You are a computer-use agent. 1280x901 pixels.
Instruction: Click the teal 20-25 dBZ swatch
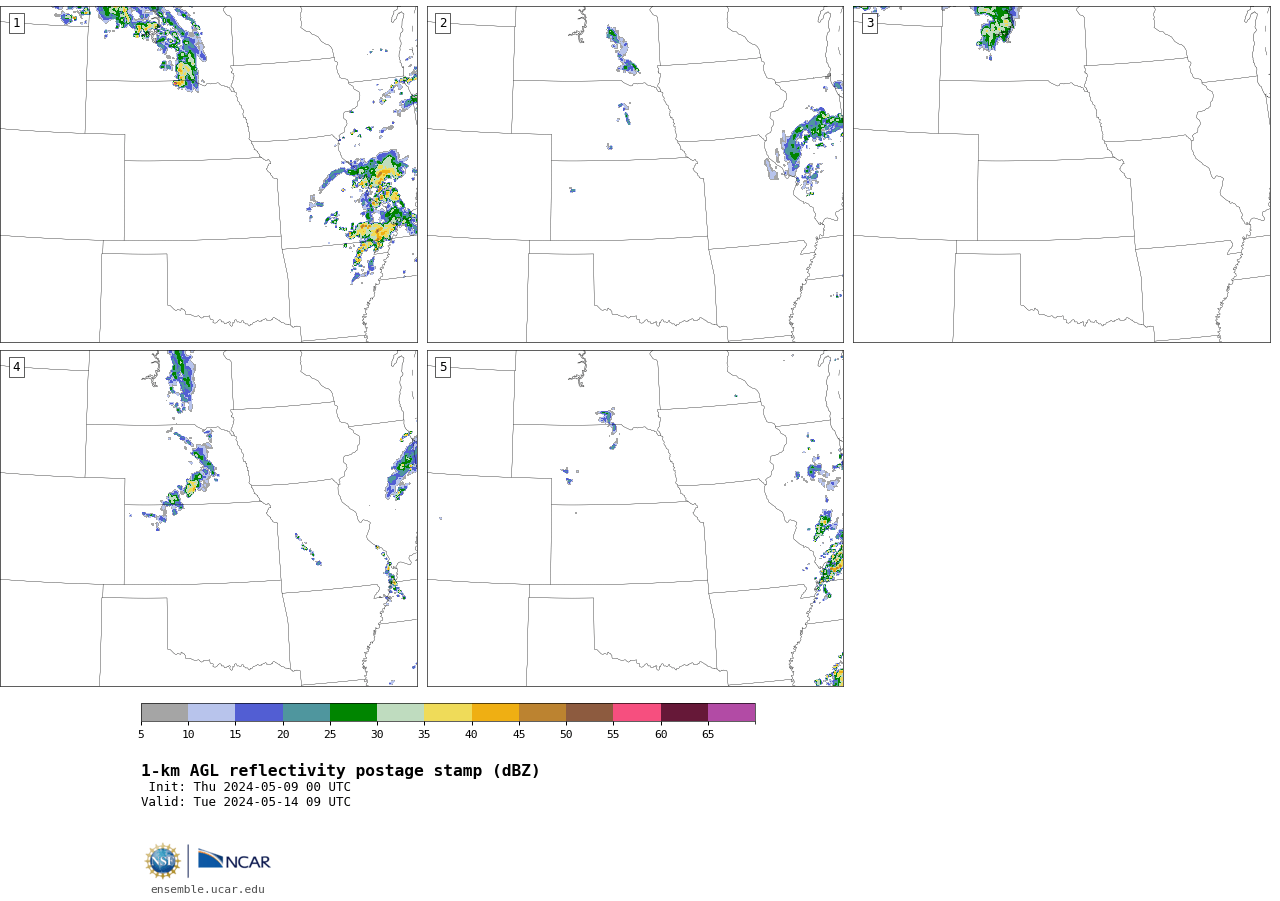tap(306, 712)
